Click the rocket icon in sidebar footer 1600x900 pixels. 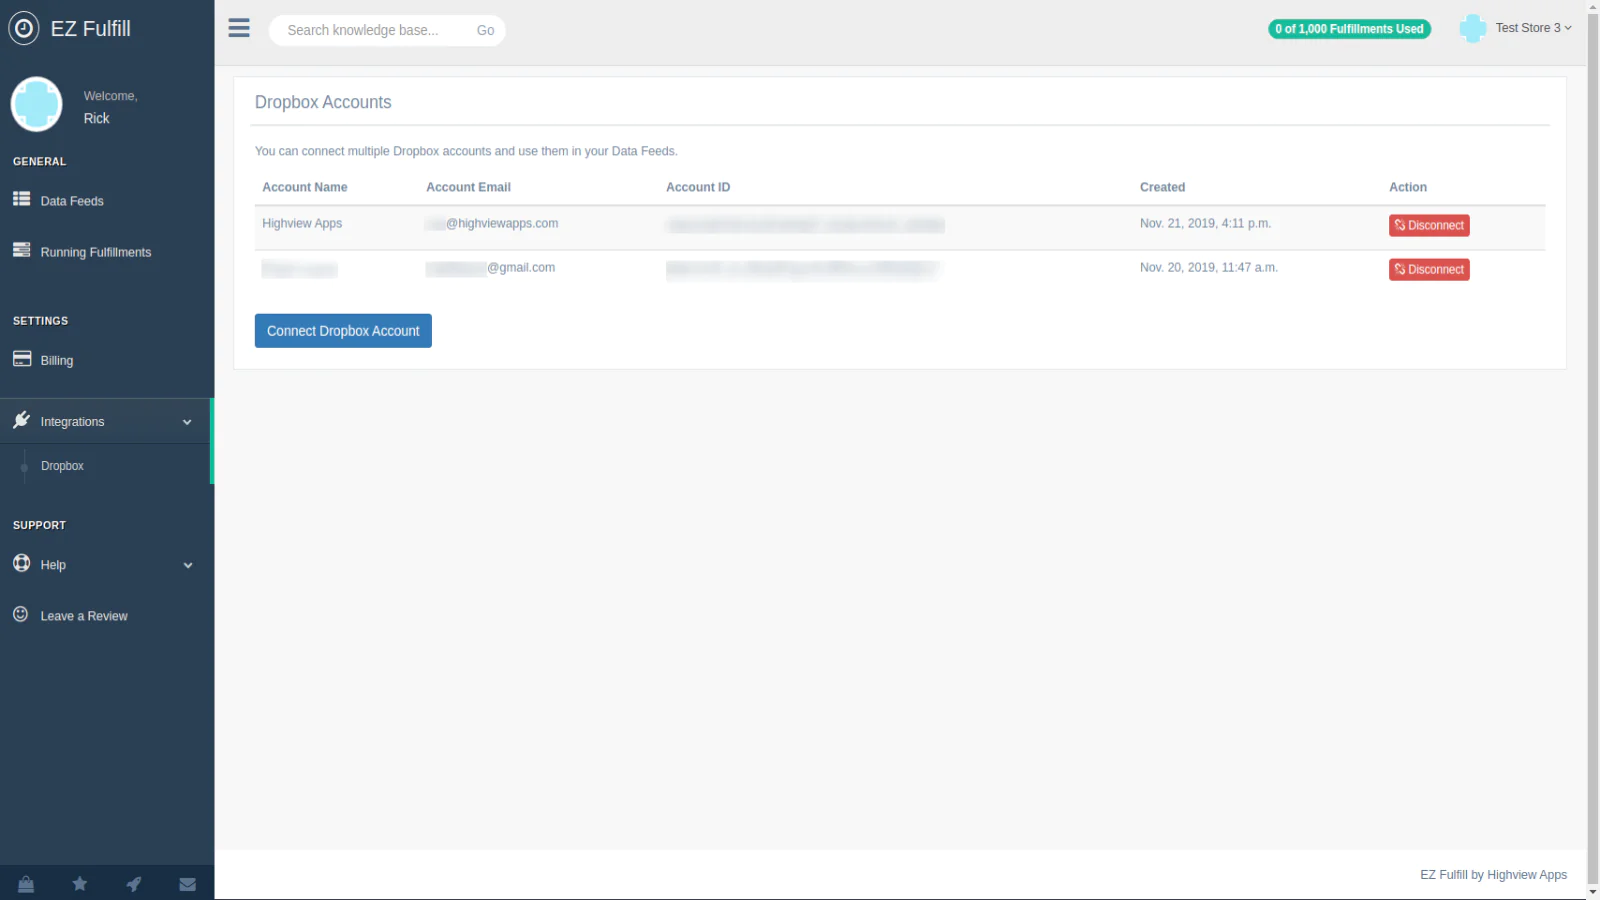(x=133, y=884)
